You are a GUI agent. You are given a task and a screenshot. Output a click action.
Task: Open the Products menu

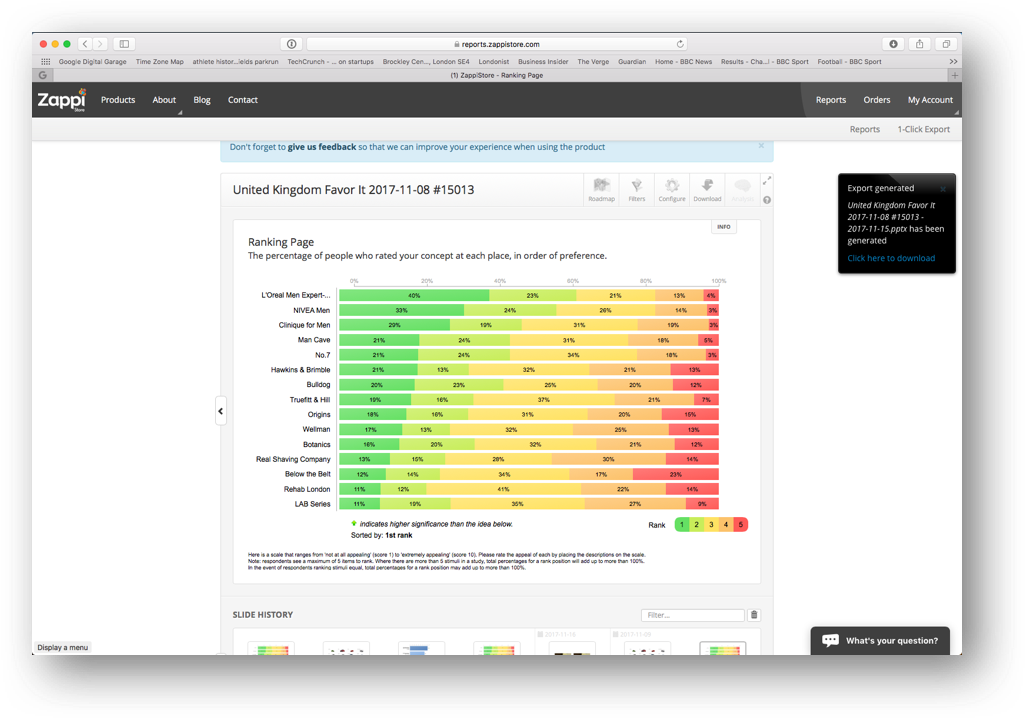pyautogui.click(x=118, y=100)
